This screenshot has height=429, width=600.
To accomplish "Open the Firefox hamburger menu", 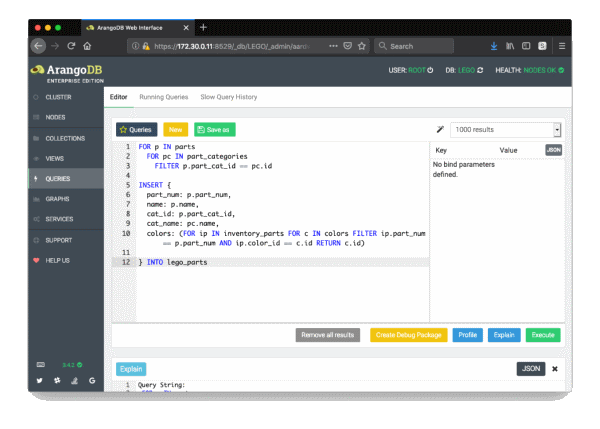I will point(562,46).
